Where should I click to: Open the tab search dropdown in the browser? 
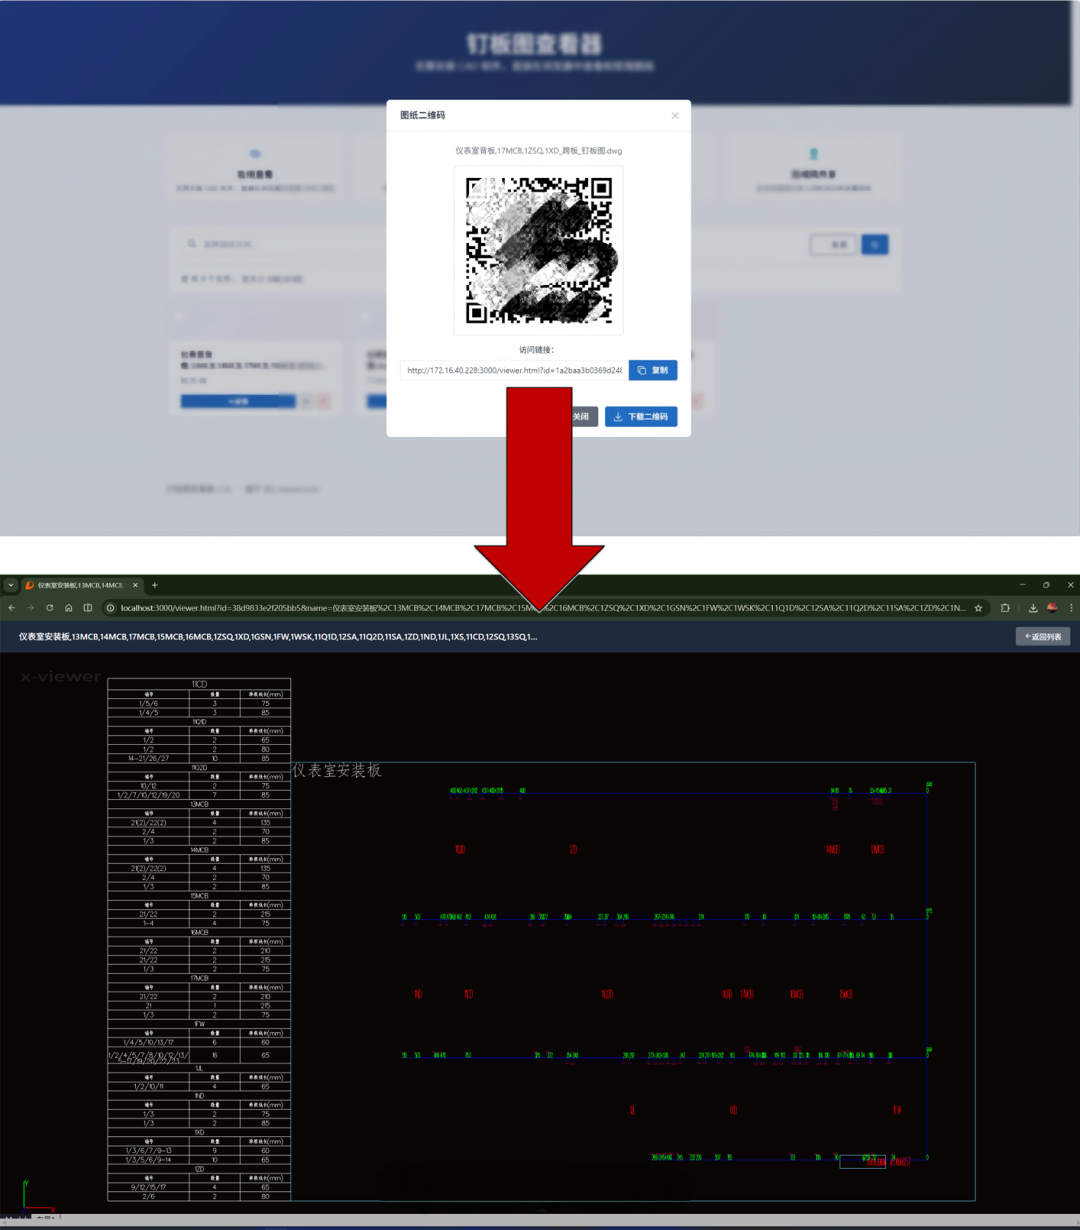point(11,585)
